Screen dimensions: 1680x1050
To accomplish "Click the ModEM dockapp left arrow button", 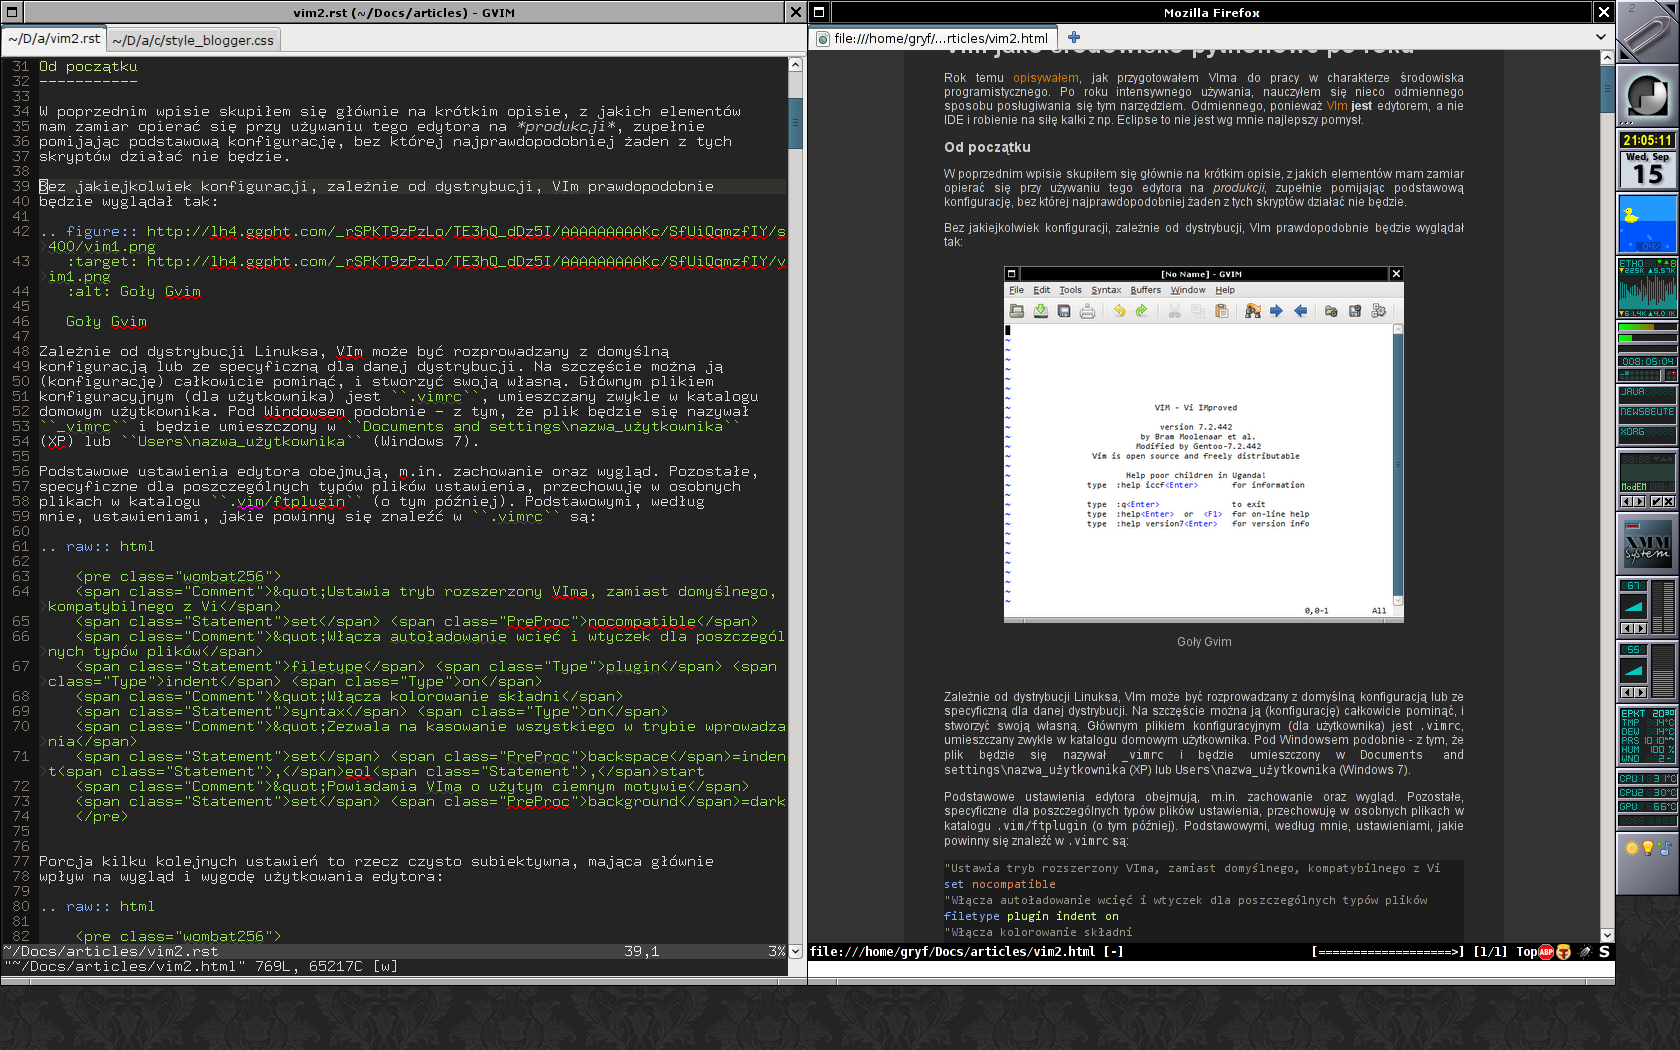I will [x=1626, y=501].
